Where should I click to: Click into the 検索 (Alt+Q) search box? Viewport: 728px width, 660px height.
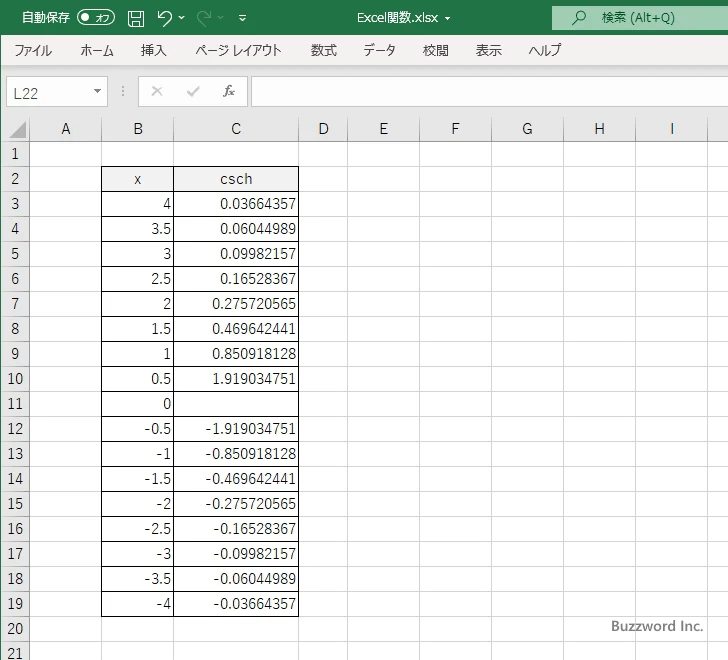click(640, 18)
